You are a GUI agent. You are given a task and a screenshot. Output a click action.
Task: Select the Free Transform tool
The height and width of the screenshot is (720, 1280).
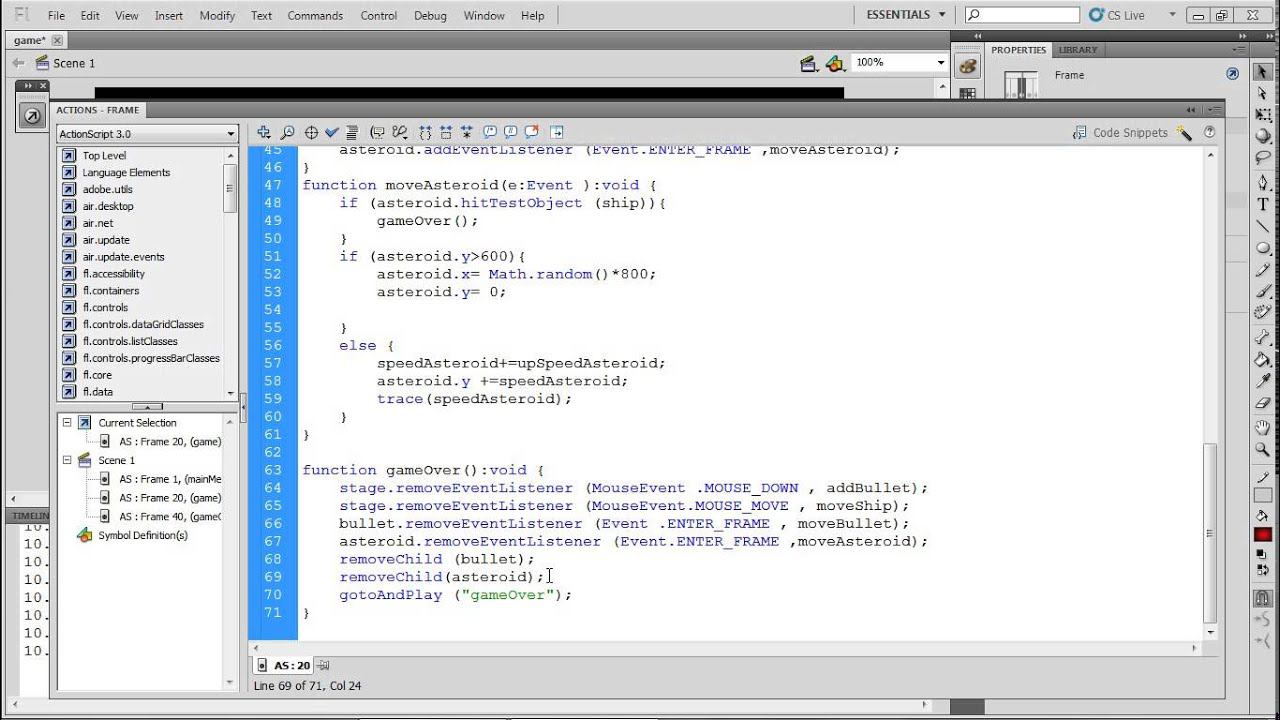(x=1263, y=115)
